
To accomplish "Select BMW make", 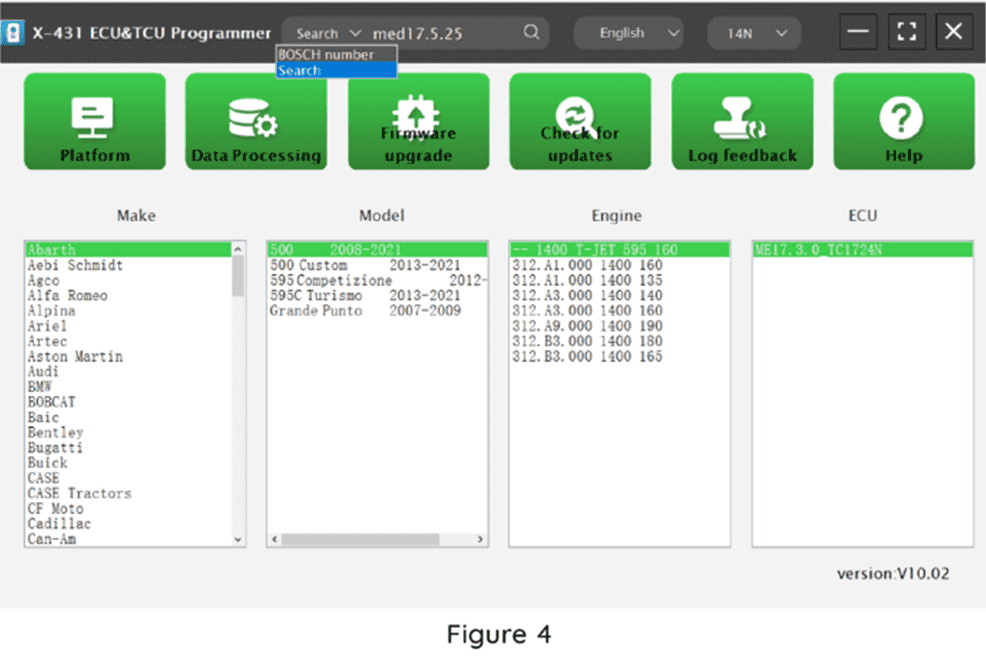I will pos(128,387).
